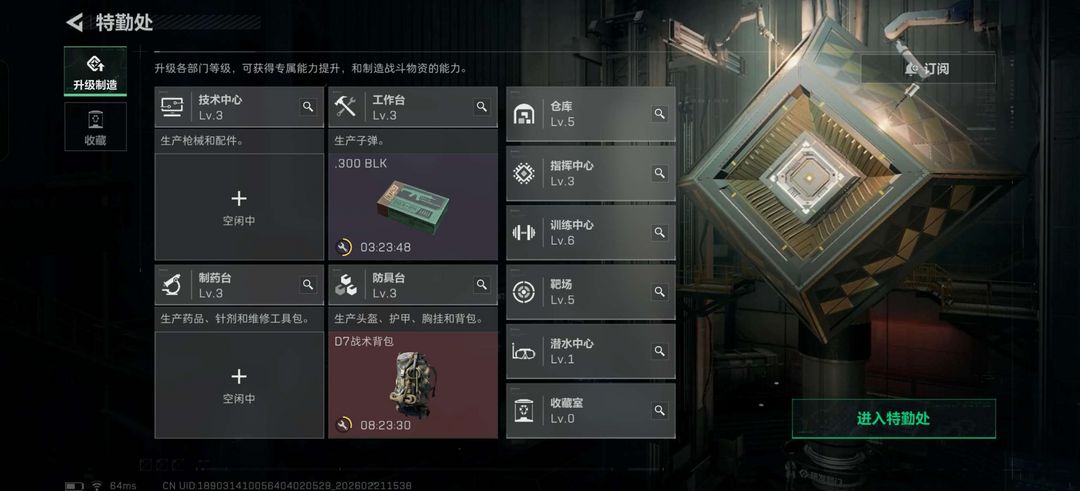Switch to the 收藏 sidebar tab

(x=95, y=126)
